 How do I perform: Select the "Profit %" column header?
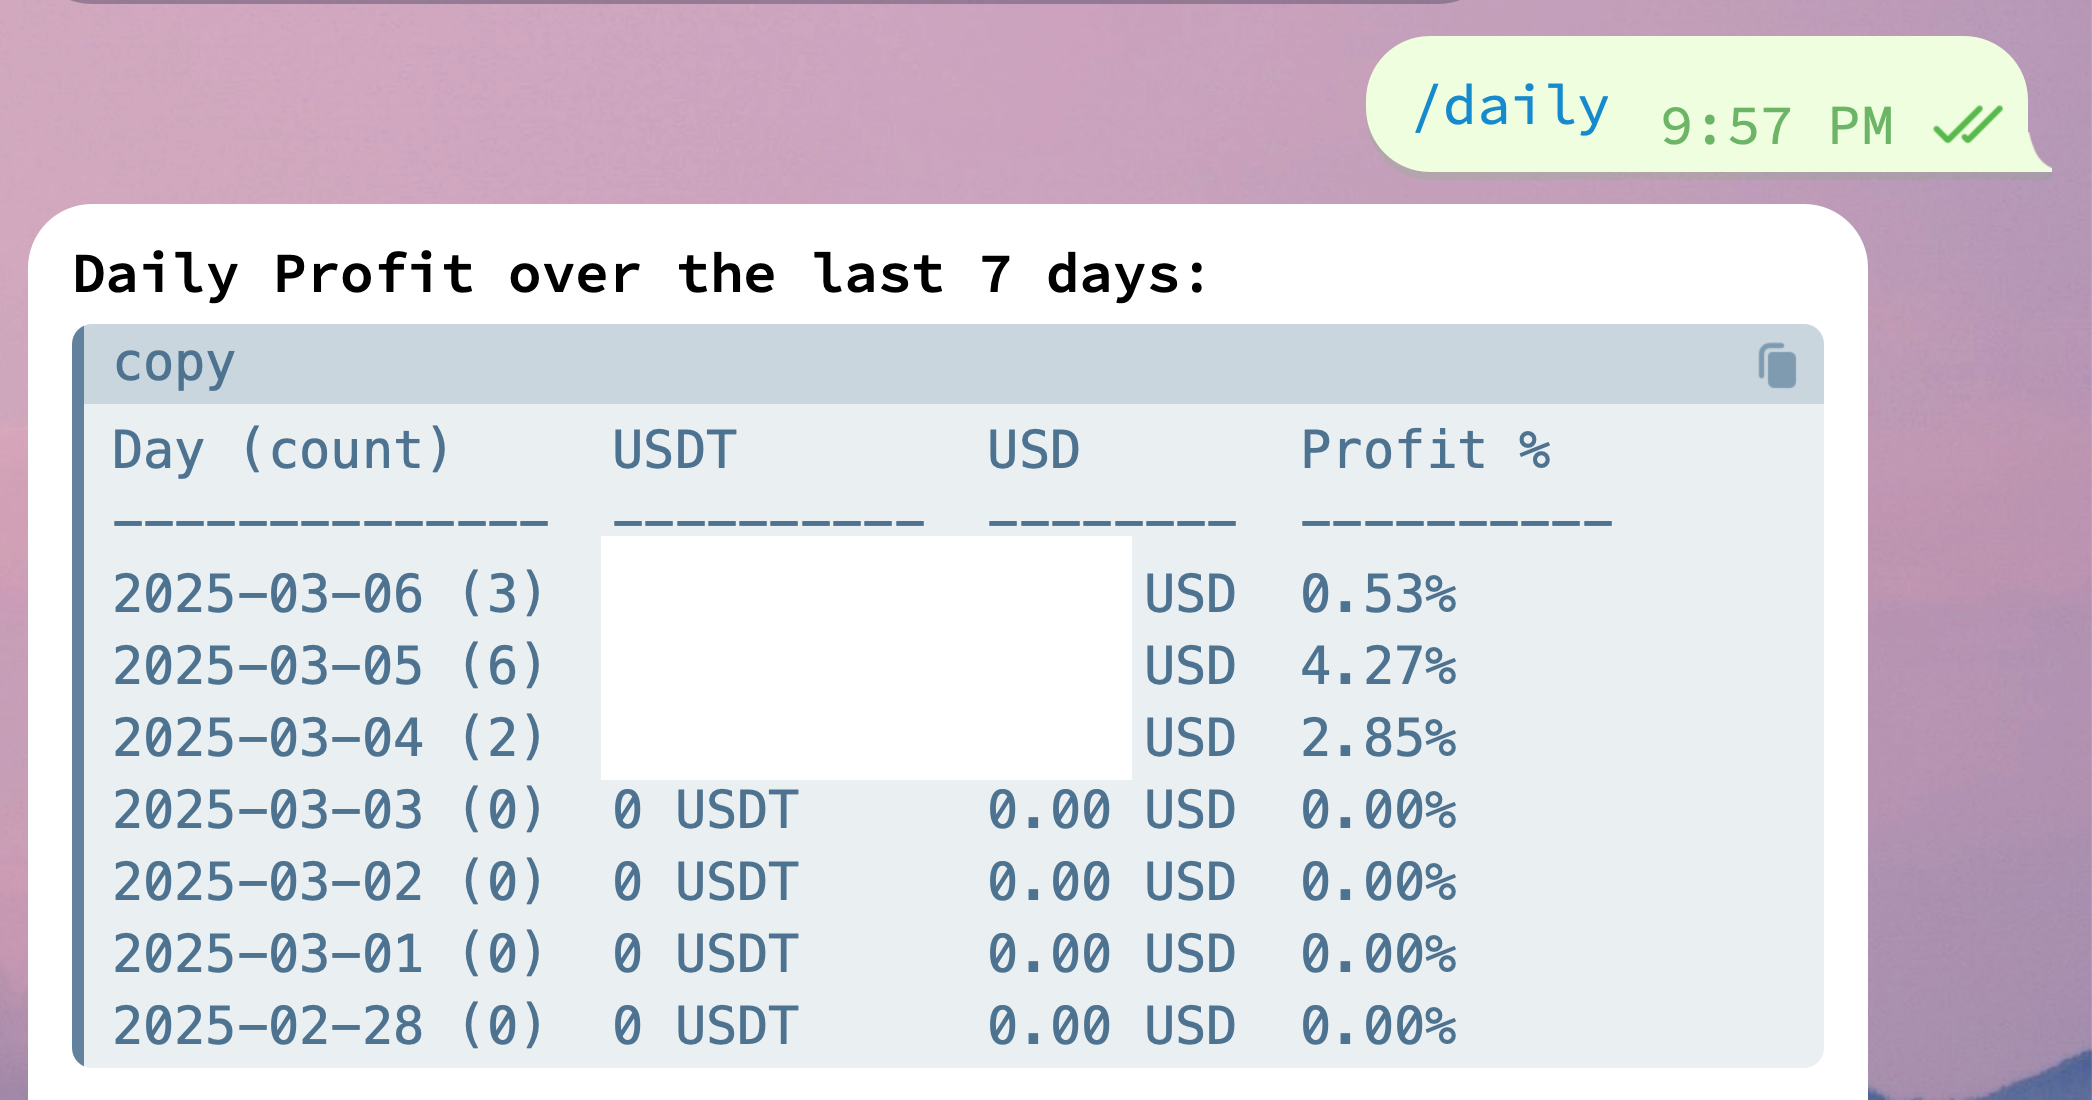(1425, 450)
